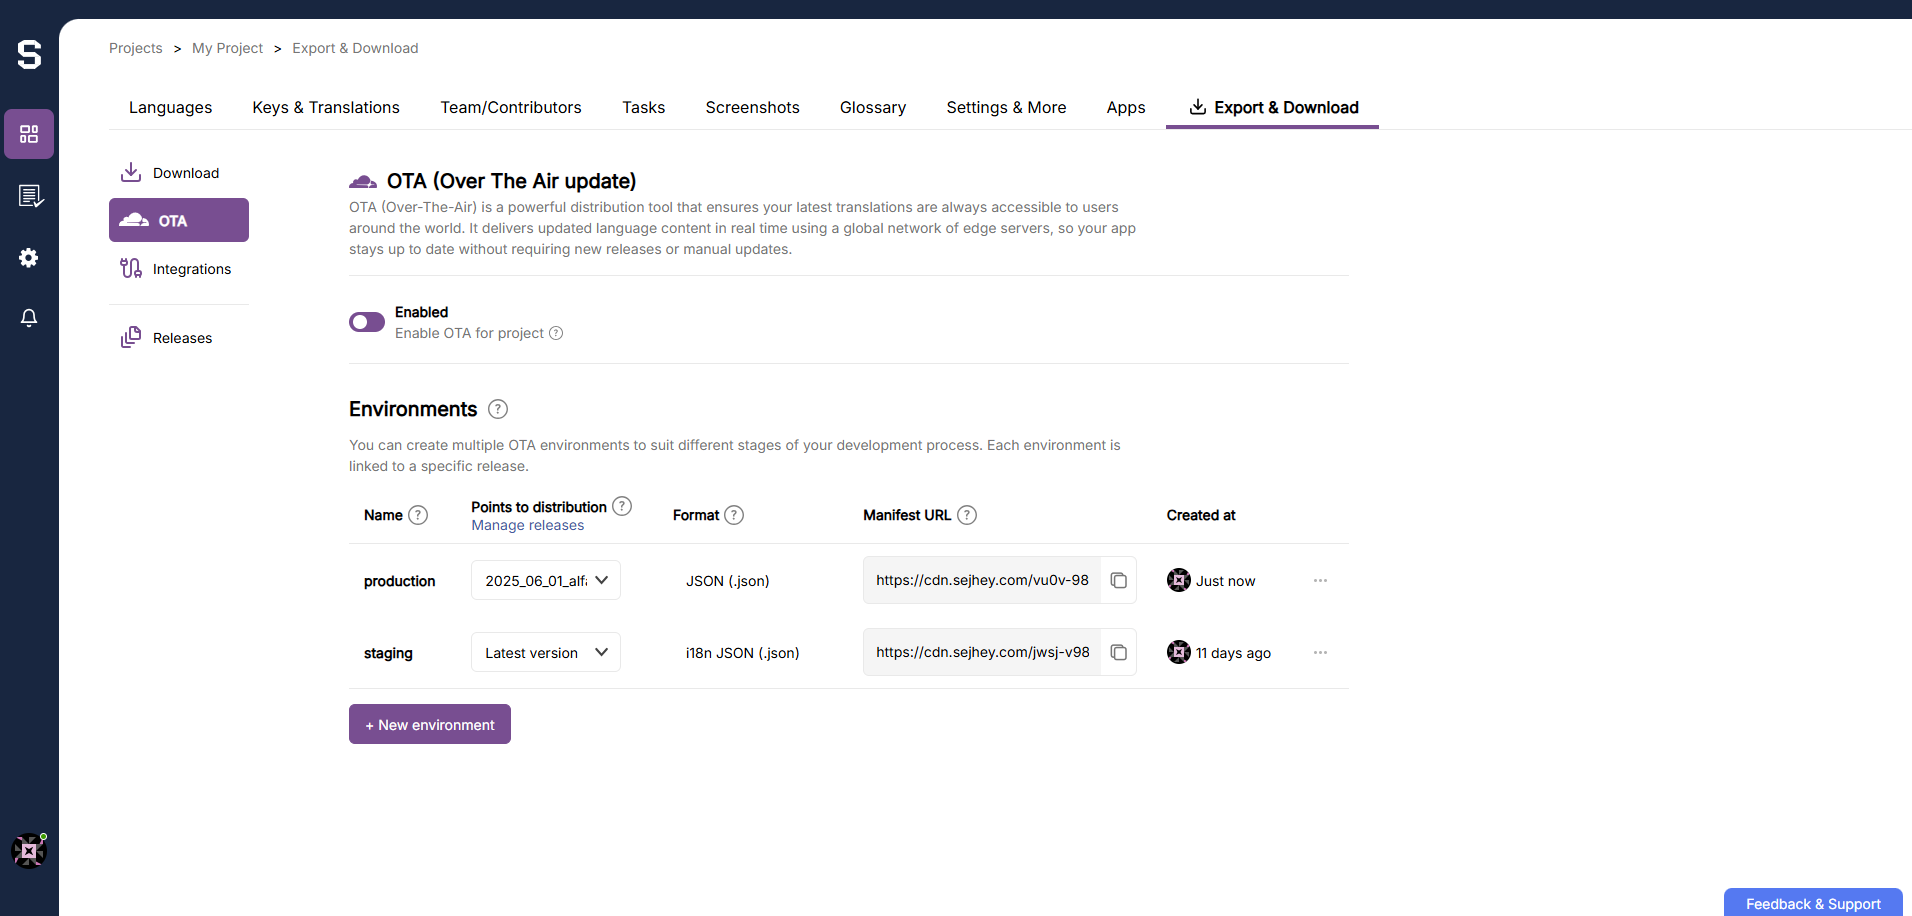Open the Glossary tab

pos(873,107)
